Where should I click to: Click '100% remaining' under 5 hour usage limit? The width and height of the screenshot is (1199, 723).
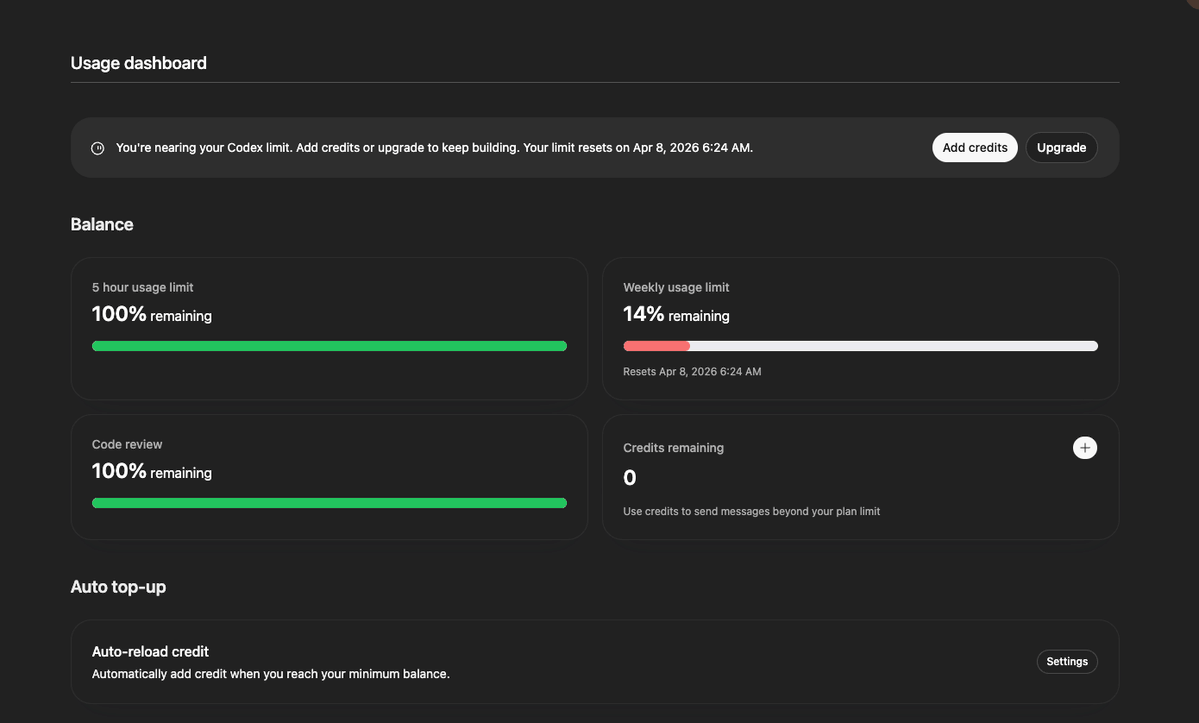click(151, 314)
